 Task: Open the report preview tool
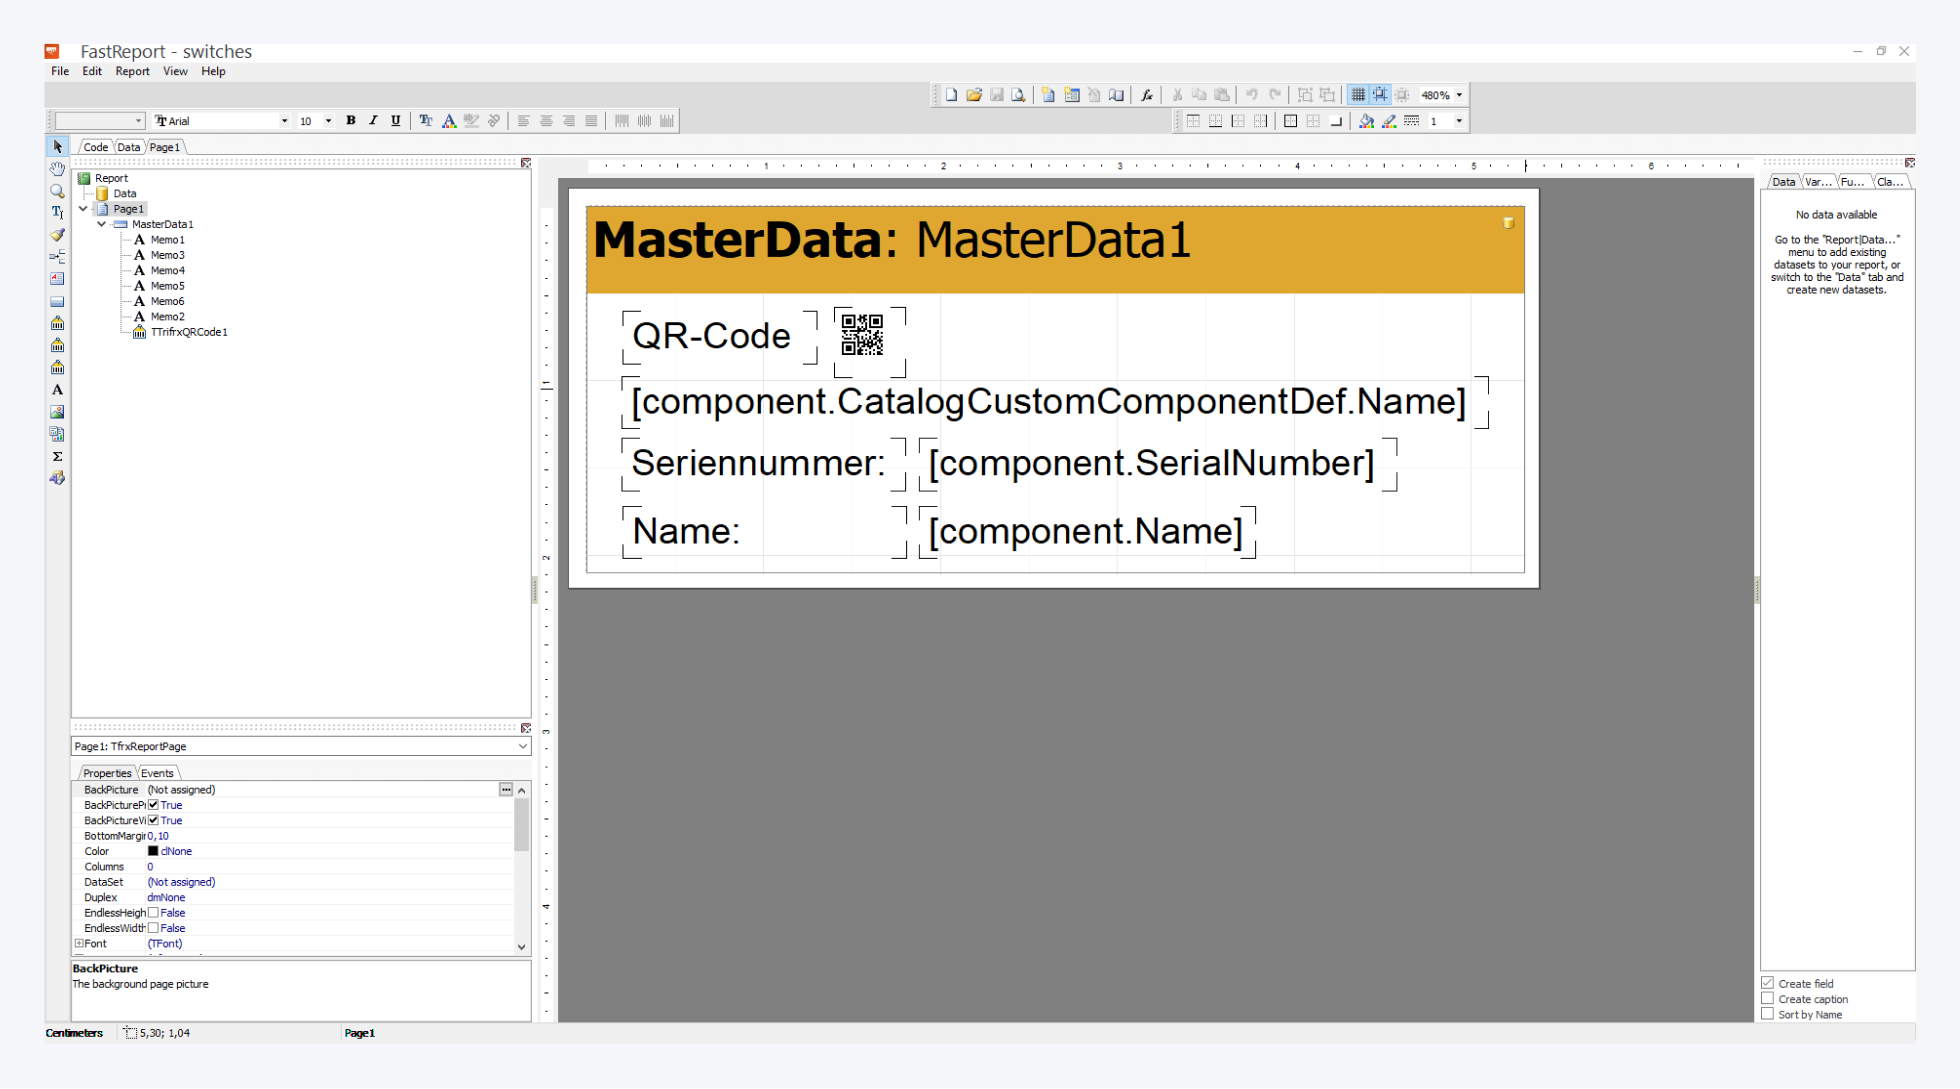point(1018,95)
